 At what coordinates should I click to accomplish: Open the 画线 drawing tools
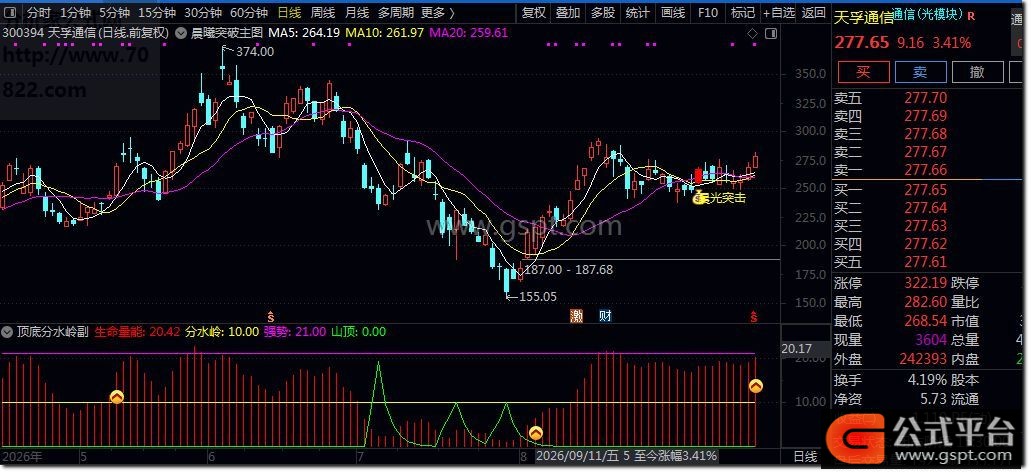click(673, 12)
